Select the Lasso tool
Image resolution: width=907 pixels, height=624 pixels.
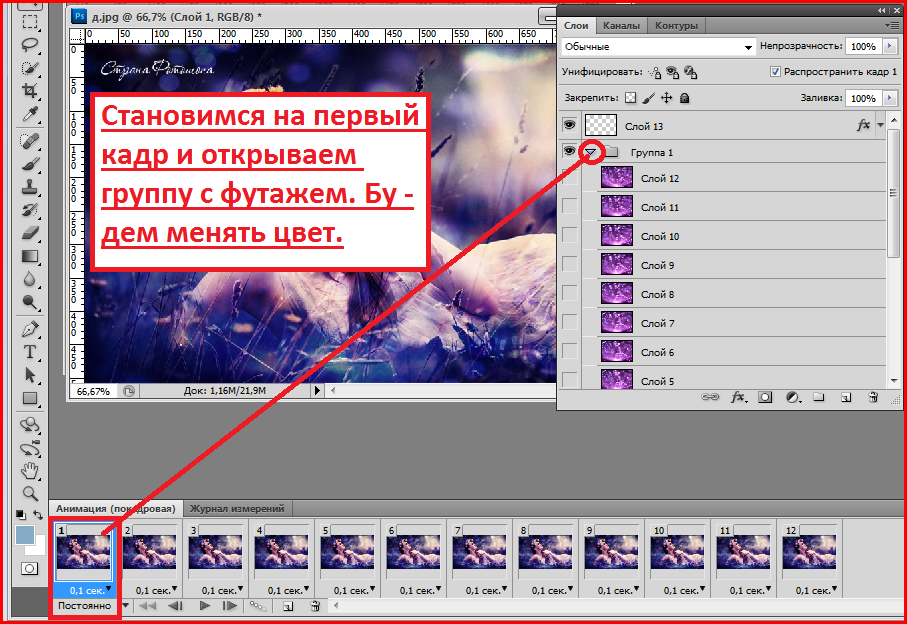point(30,45)
